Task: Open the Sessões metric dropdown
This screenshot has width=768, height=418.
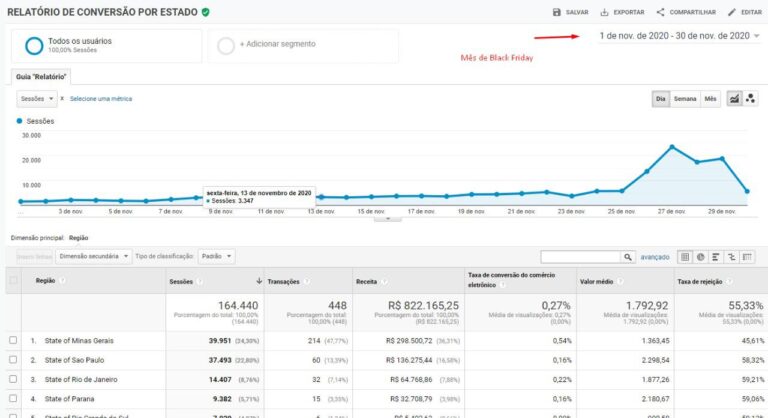Action: pos(38,99)
